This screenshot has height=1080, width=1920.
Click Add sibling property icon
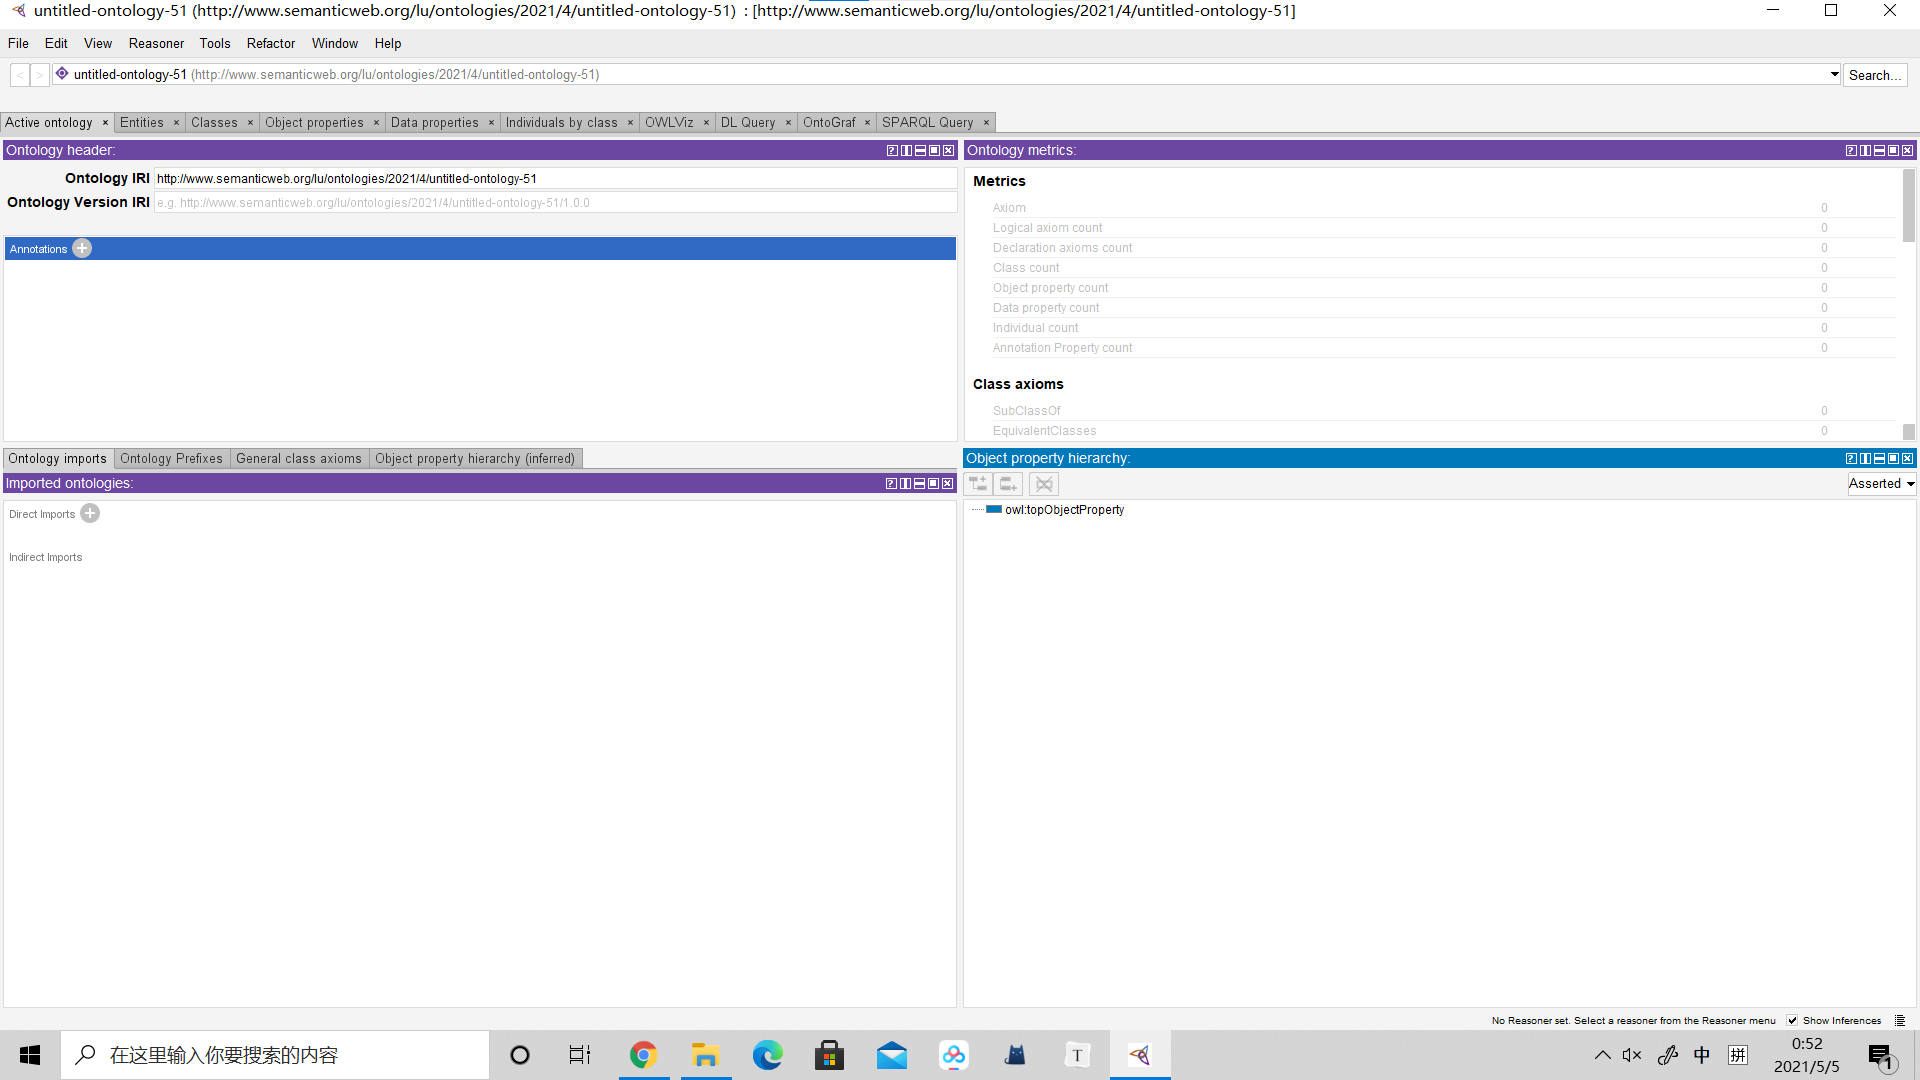click(1009, 484)
